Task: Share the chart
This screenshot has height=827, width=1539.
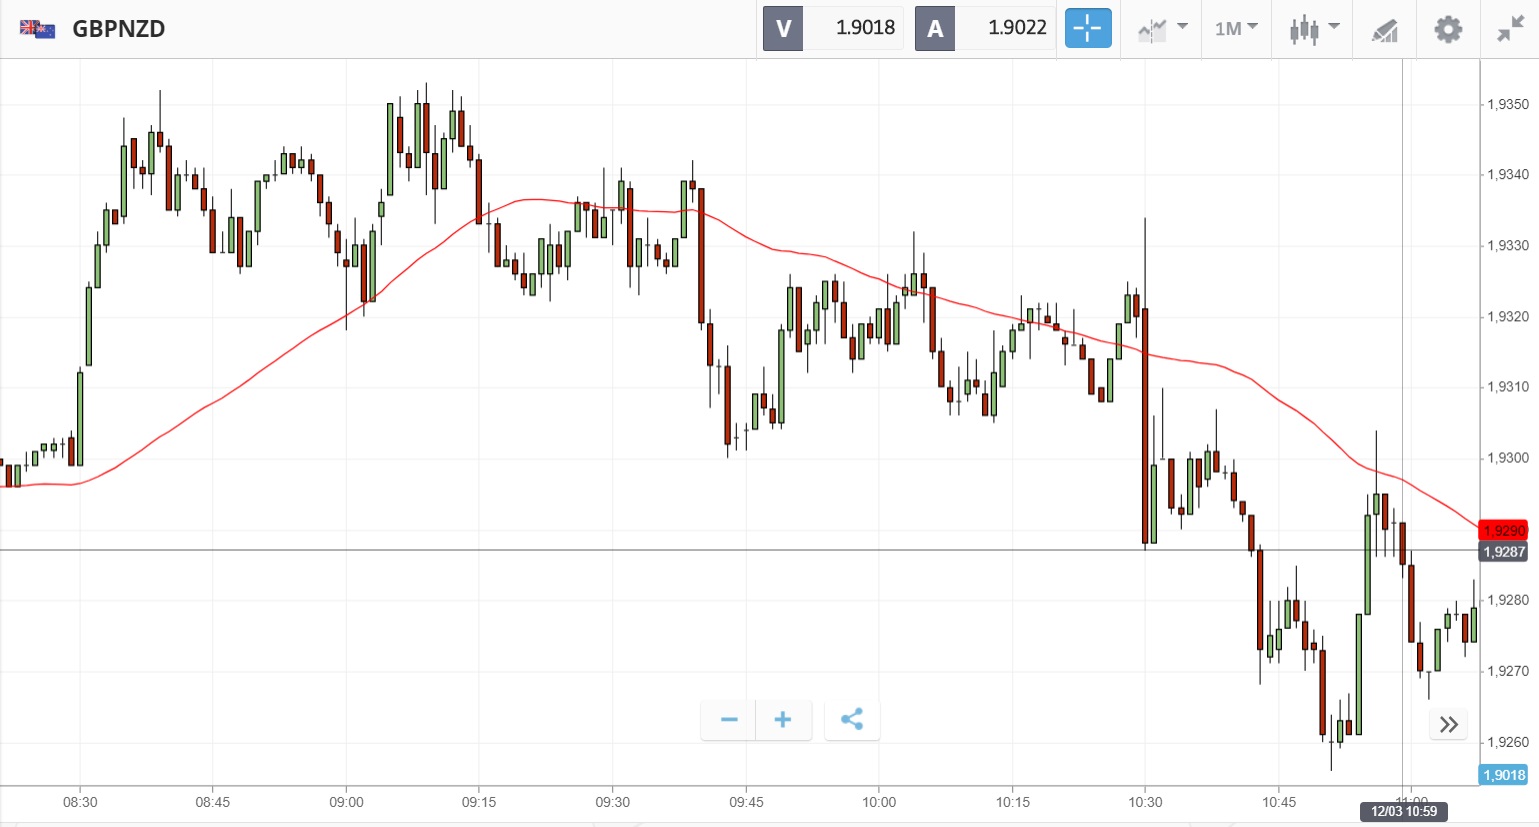Action: [852, 720]
